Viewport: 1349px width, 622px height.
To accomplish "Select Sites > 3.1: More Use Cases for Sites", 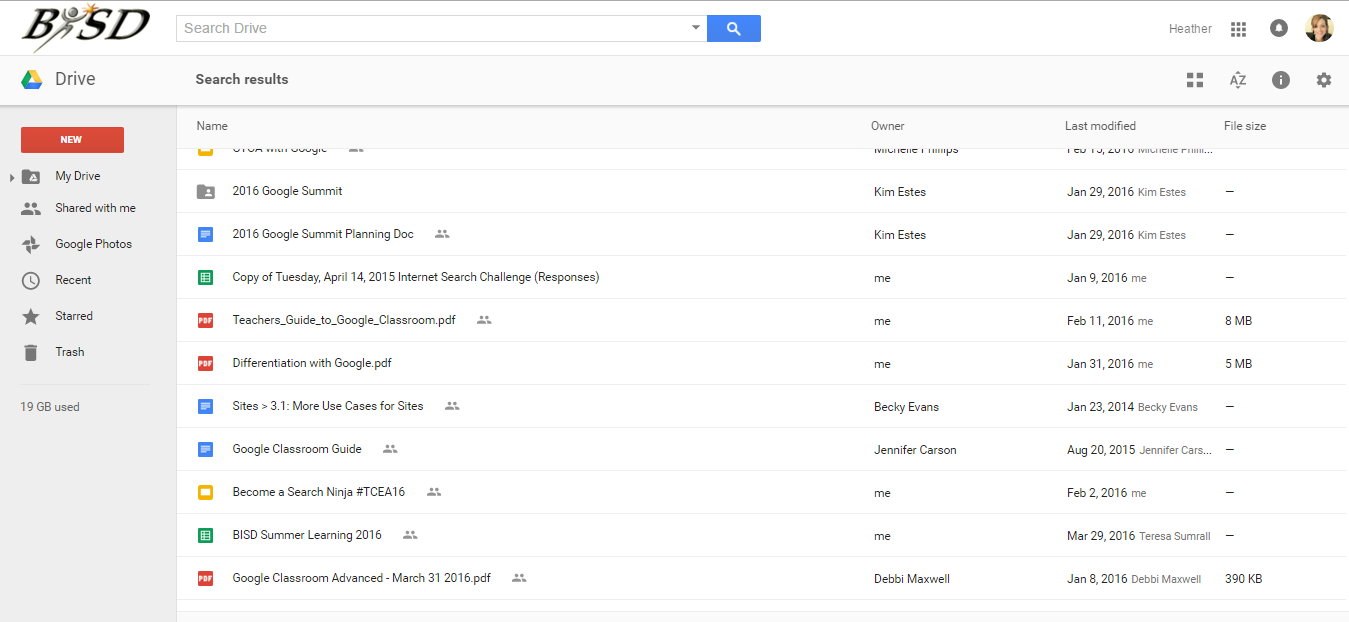I will 328,406.
